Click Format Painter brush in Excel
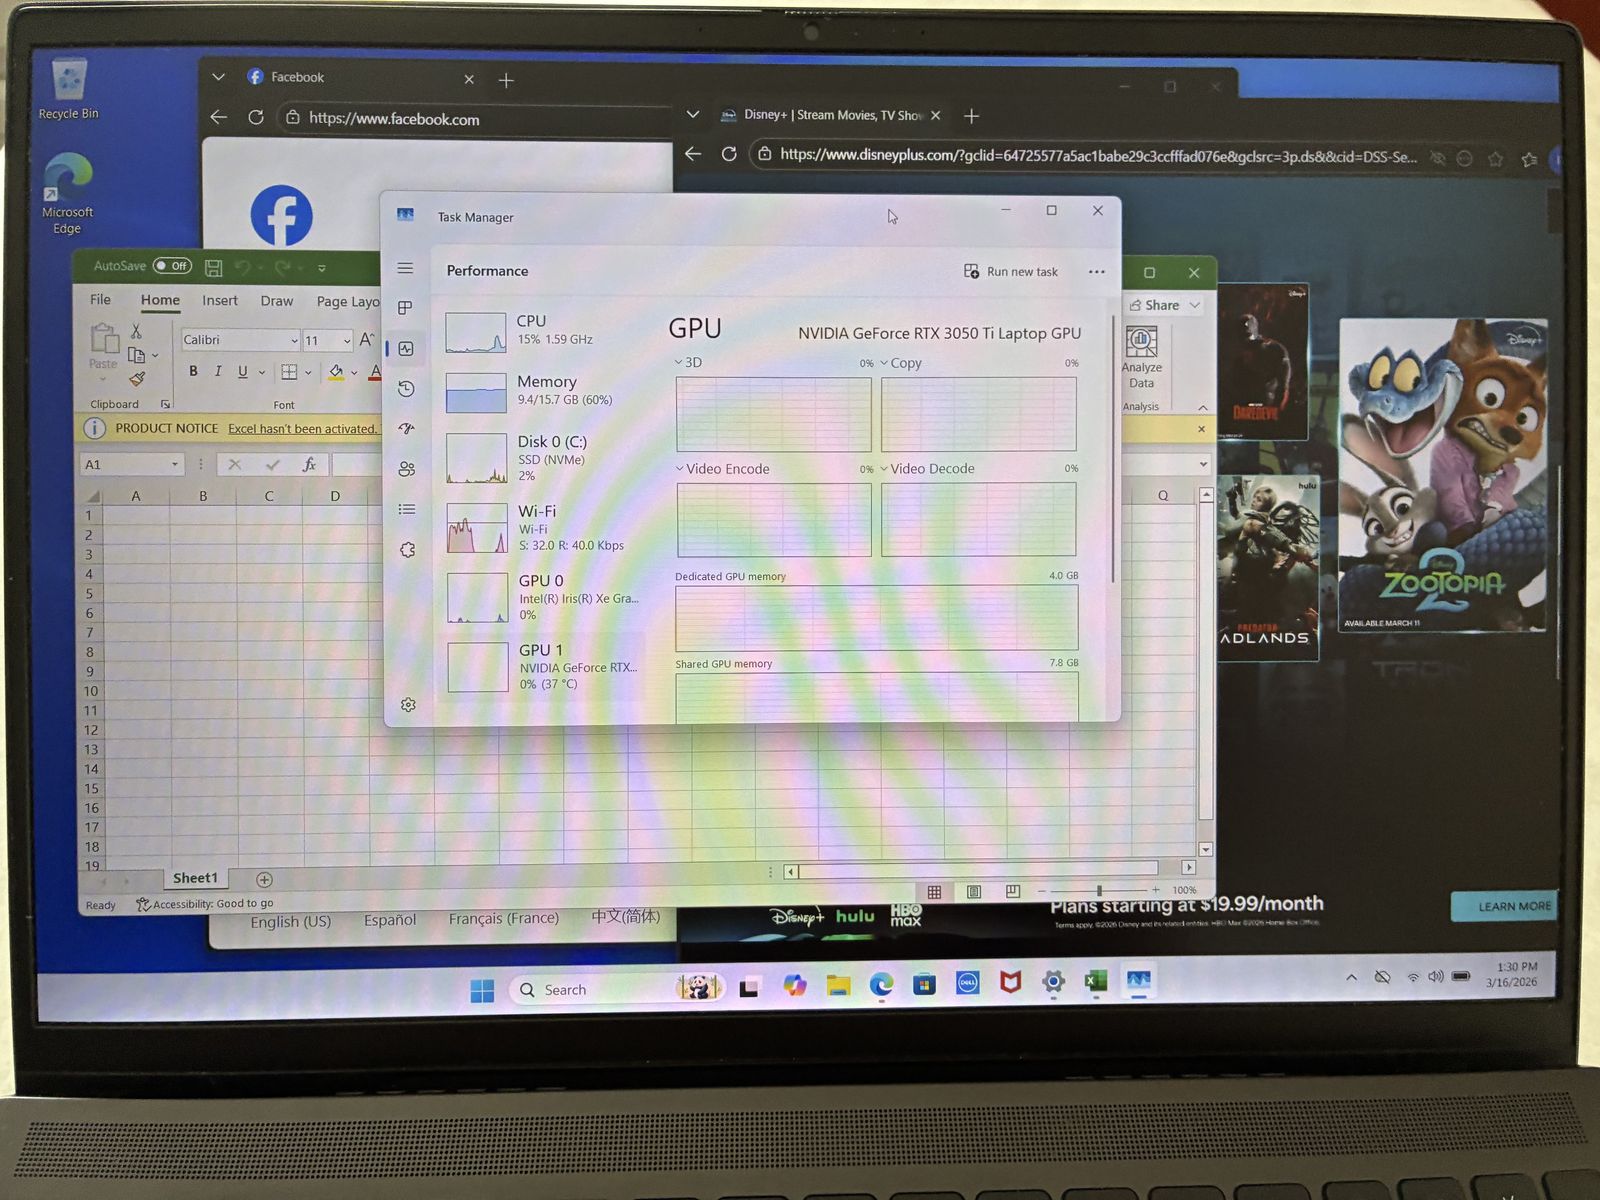The width and height of the screenshot is (1600, 1200). (137, 379)
